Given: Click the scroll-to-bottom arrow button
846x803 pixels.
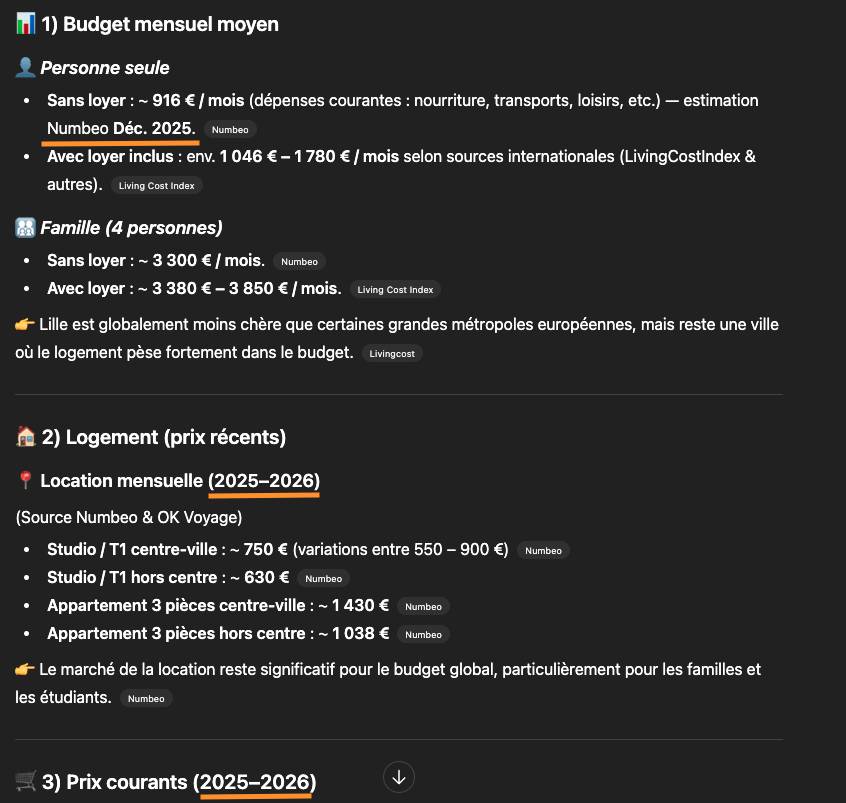Looking at the screenshot, I should 399,777.
